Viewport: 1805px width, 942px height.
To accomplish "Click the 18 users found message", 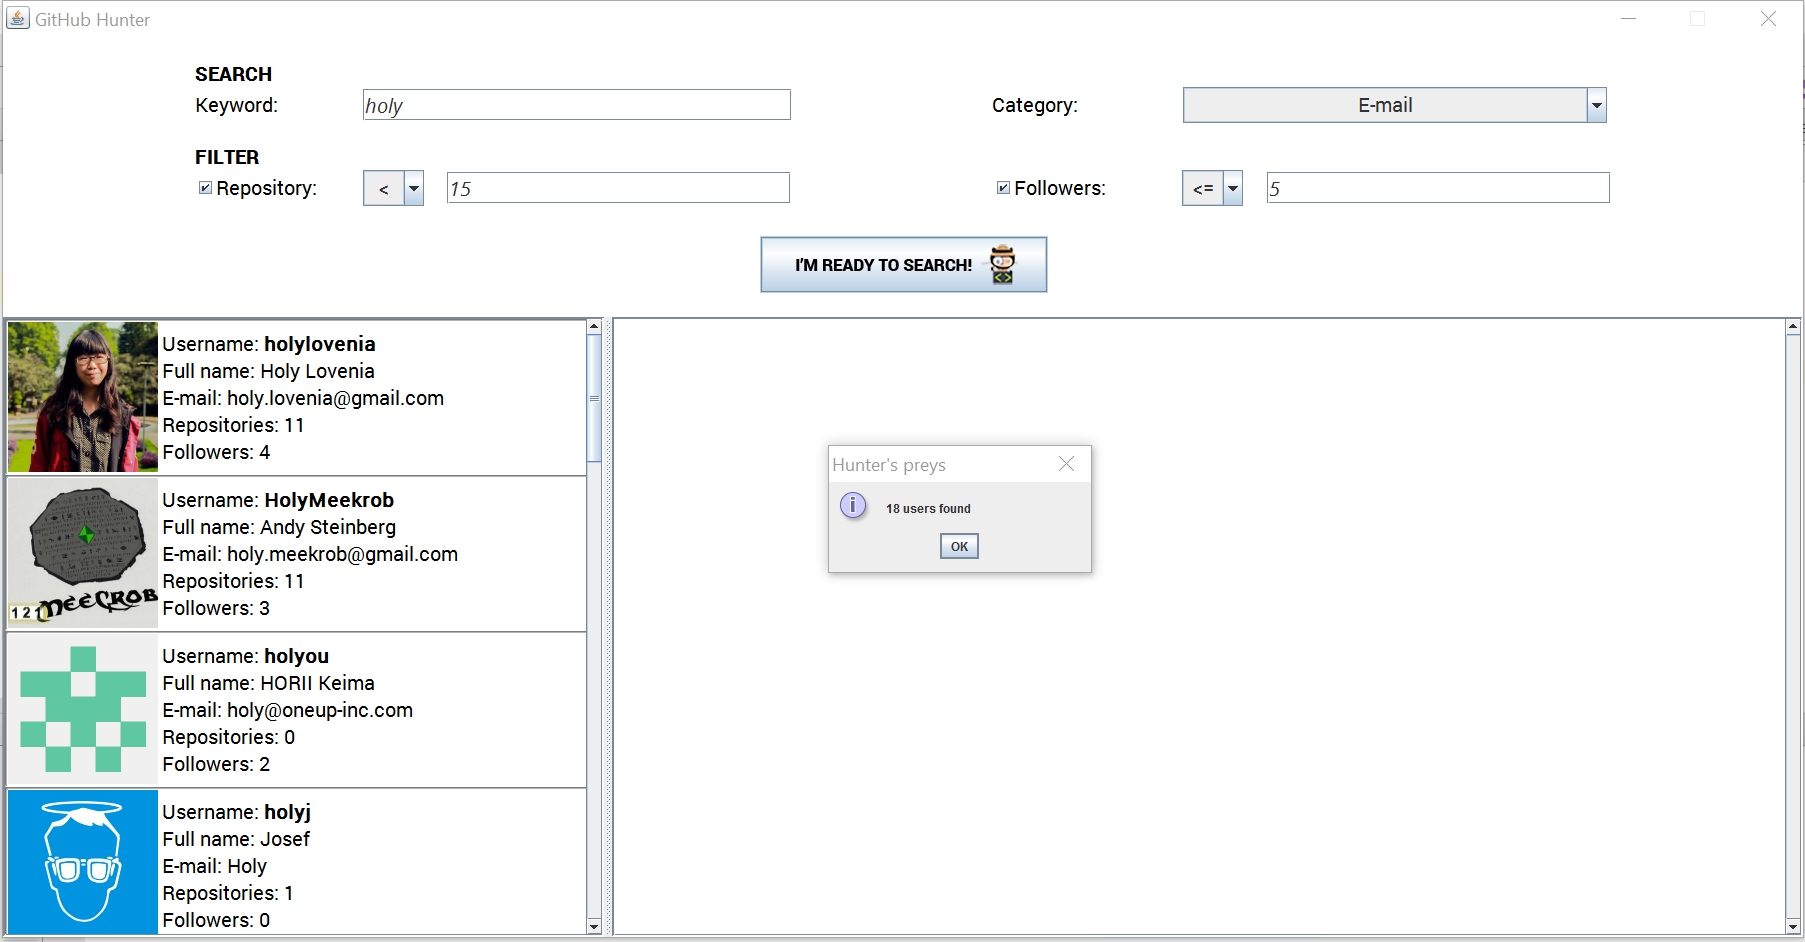I will click(x=928, y=508).
